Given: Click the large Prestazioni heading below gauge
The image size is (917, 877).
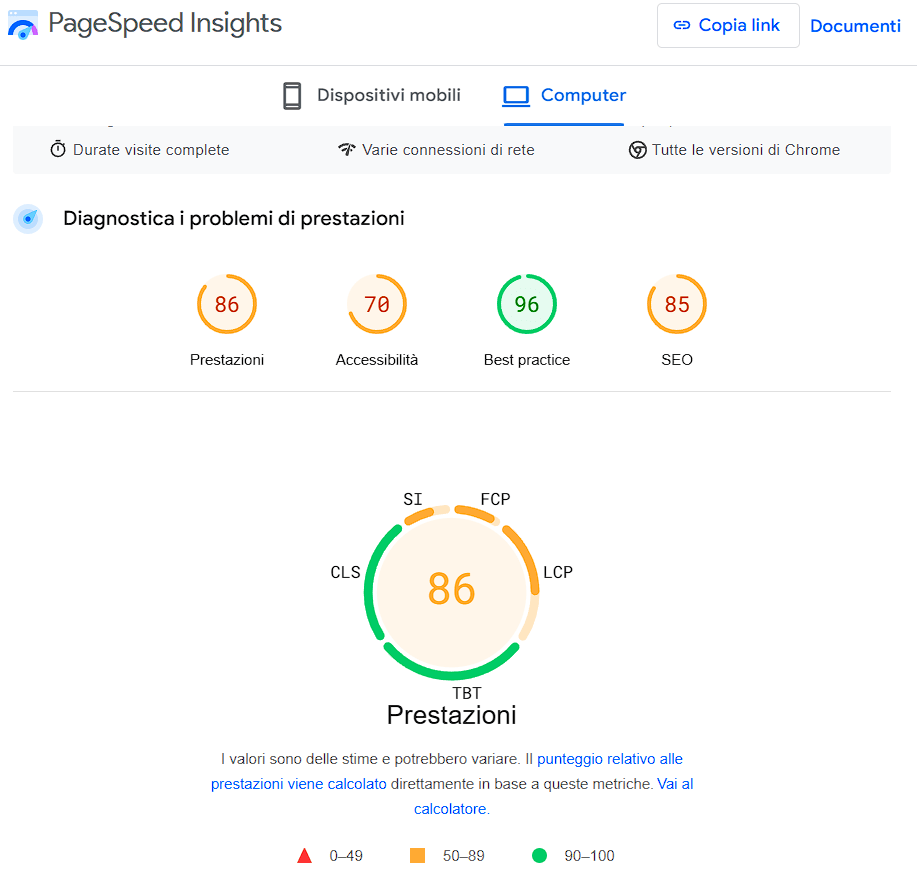Looking at the screenshot, I should coord(451,715).
